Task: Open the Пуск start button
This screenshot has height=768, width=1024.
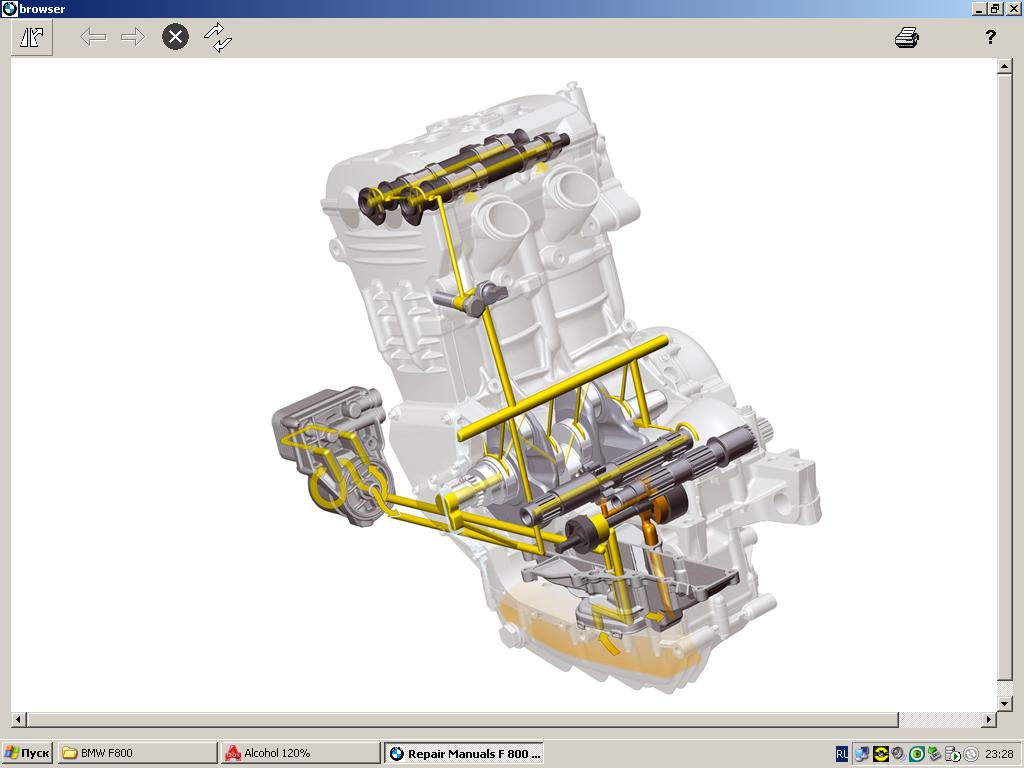Action: (27, 753)
